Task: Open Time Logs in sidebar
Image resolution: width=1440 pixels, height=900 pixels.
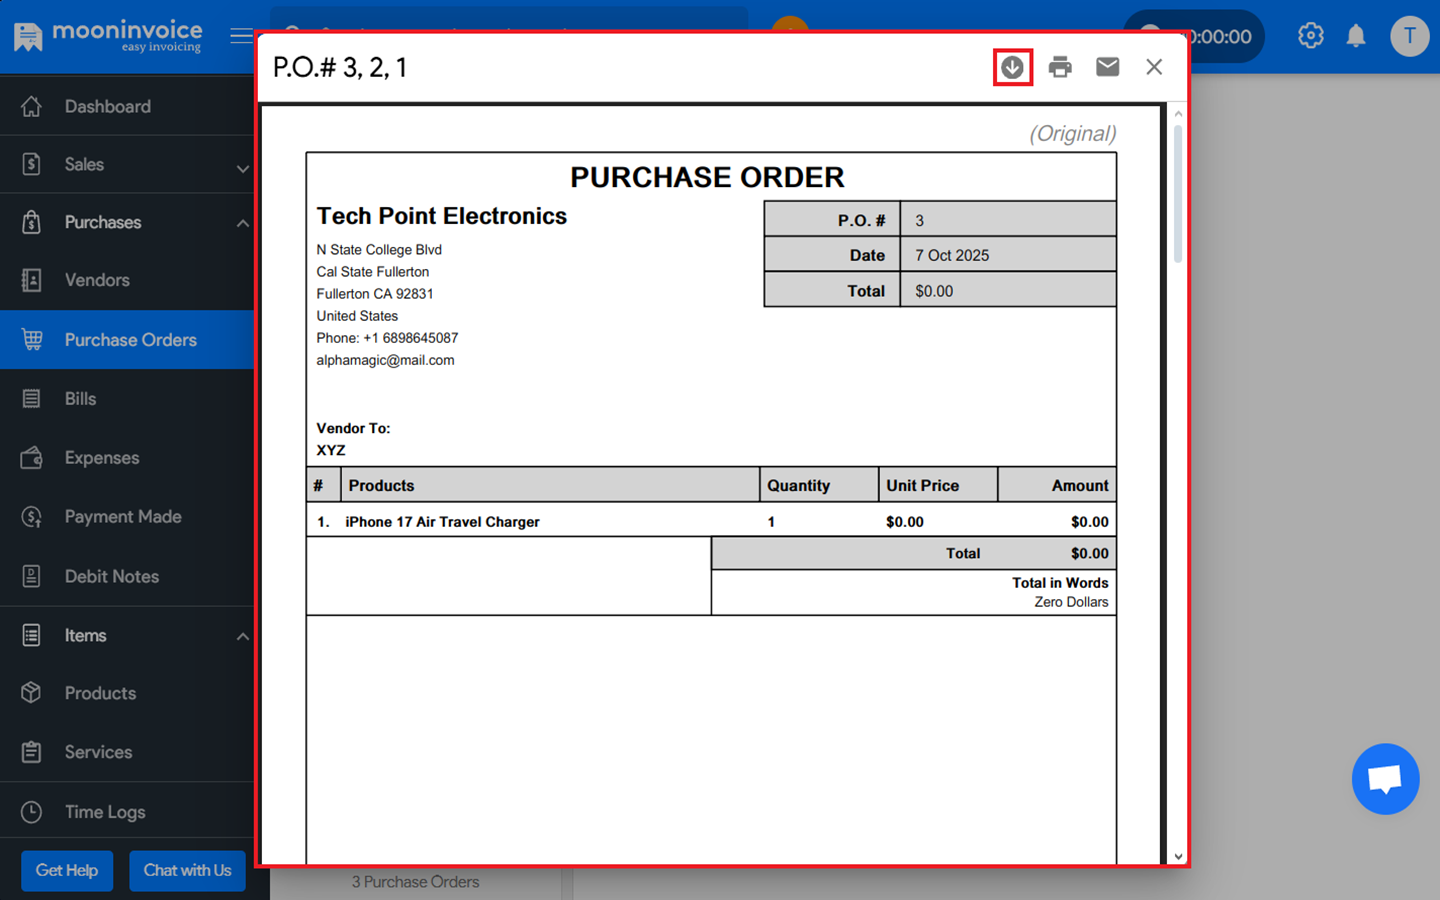Action: (x=105, y=812)
